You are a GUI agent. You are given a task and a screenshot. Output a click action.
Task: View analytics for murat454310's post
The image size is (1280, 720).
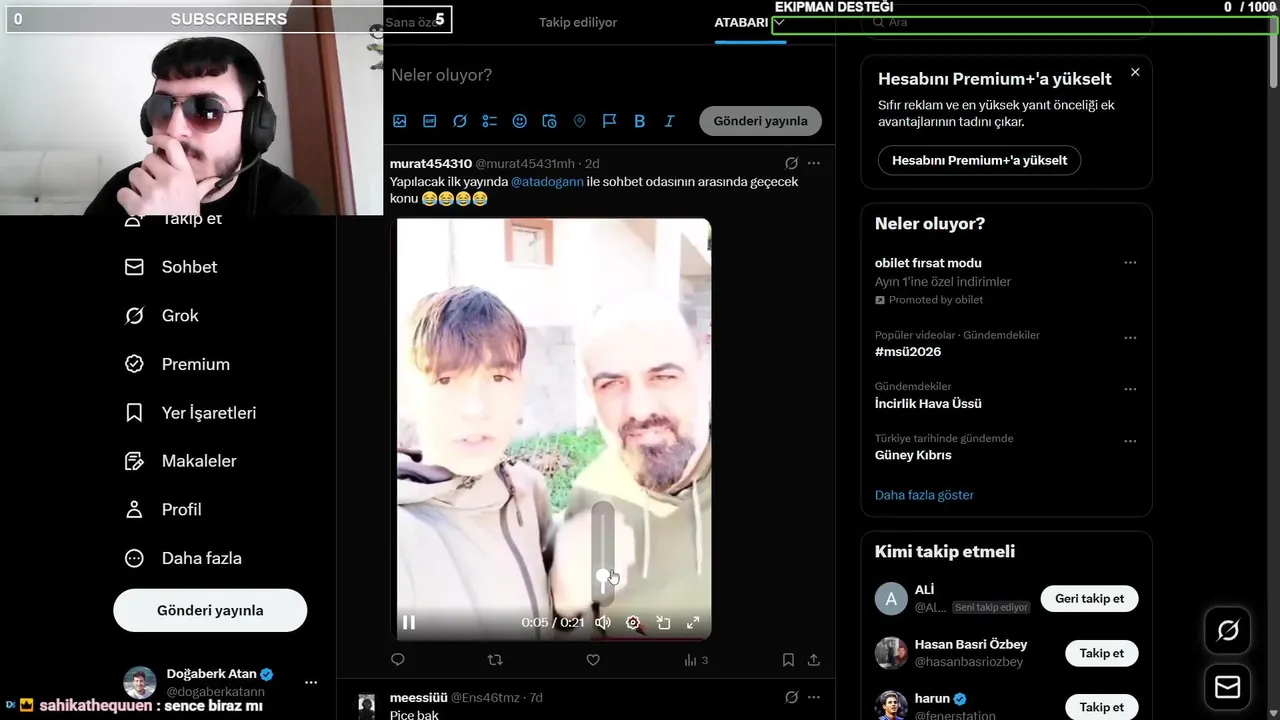tap(696, 660)
